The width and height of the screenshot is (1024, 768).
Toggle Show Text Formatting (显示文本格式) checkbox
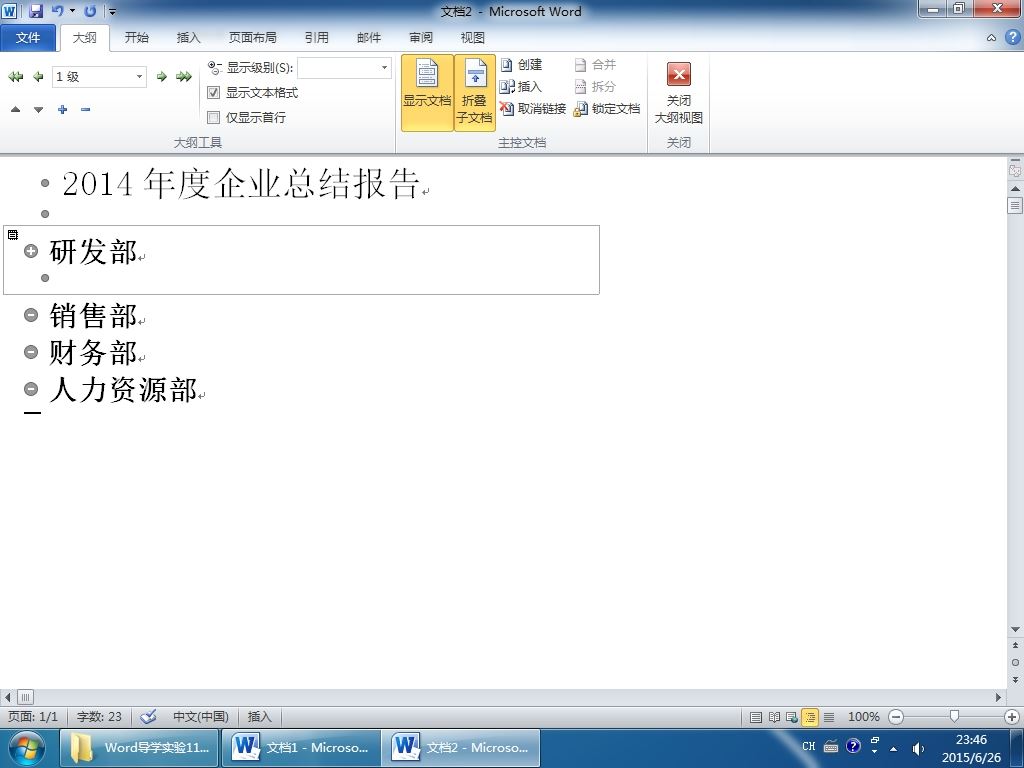(x=213, y=93)
